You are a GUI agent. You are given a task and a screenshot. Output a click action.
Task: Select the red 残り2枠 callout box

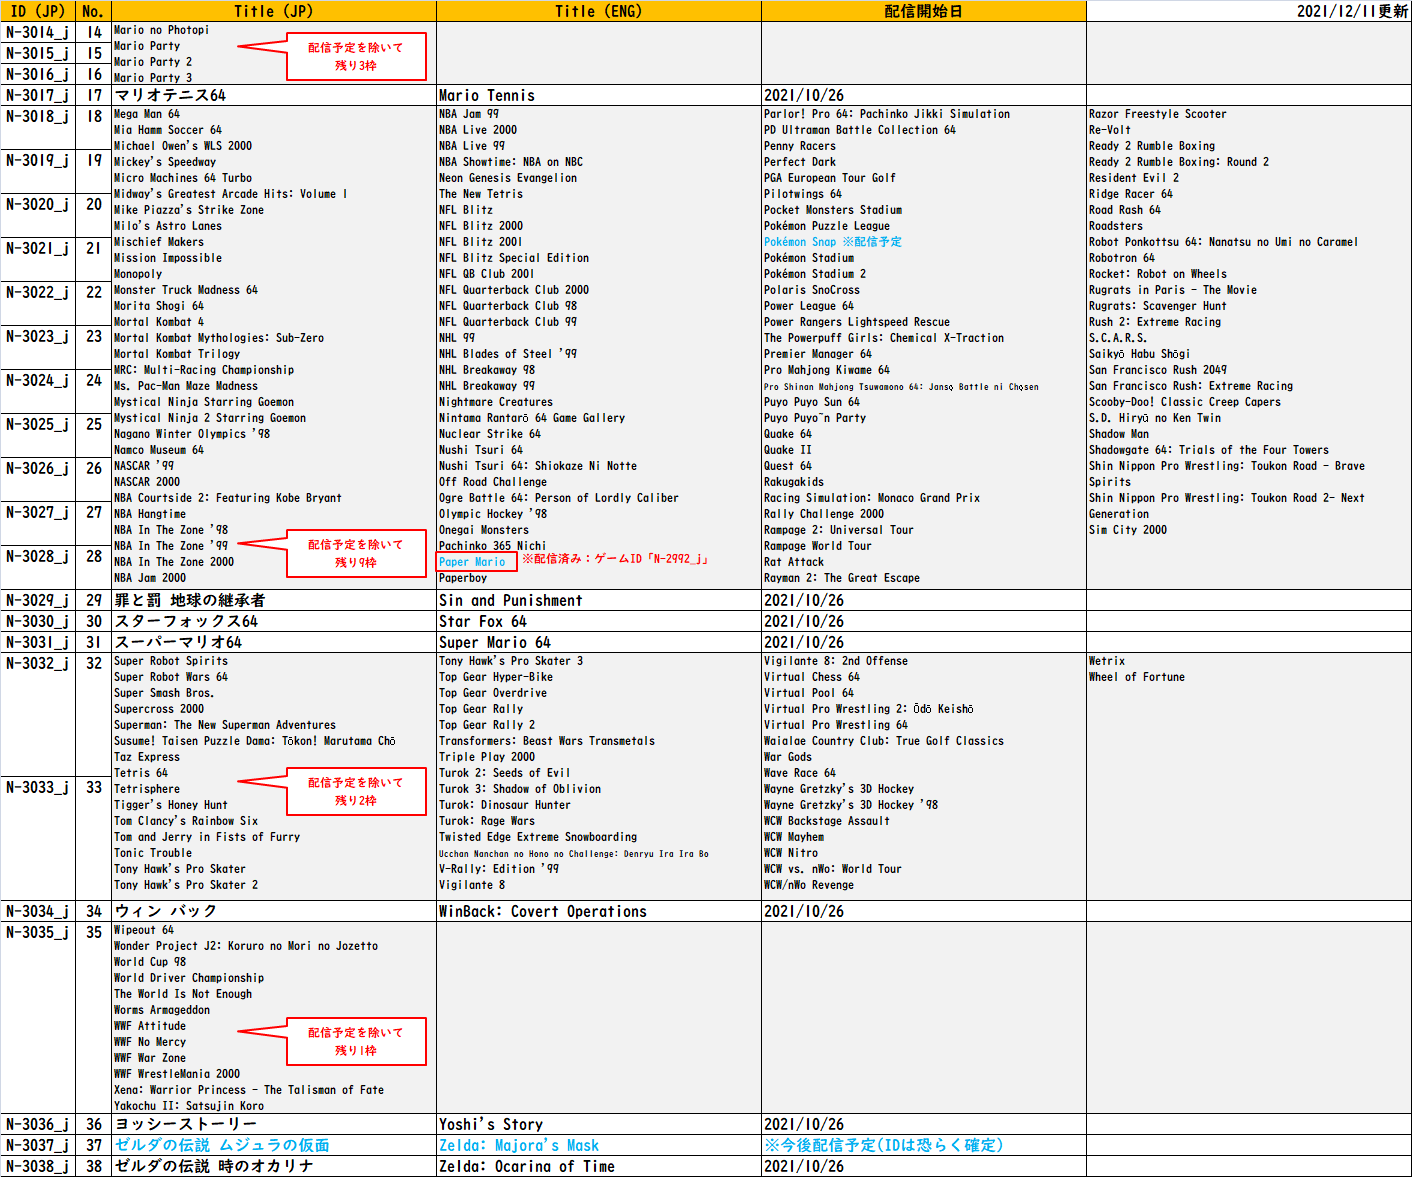click(x=356, y=791)
